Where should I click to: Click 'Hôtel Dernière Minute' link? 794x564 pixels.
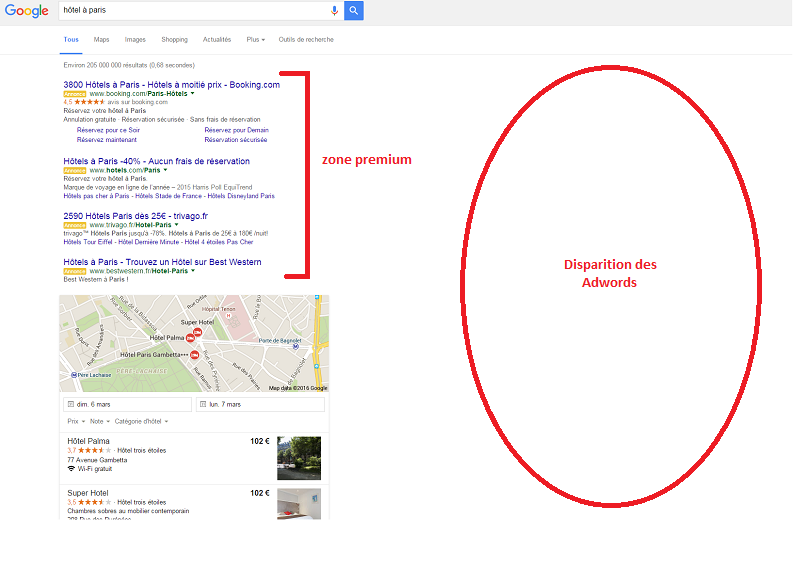148,242
